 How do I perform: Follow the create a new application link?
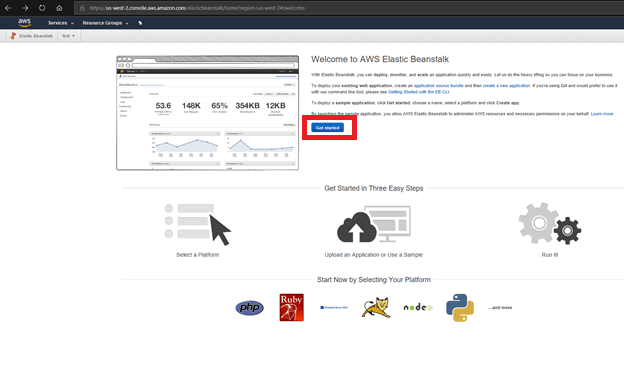[x=507, y=86]
